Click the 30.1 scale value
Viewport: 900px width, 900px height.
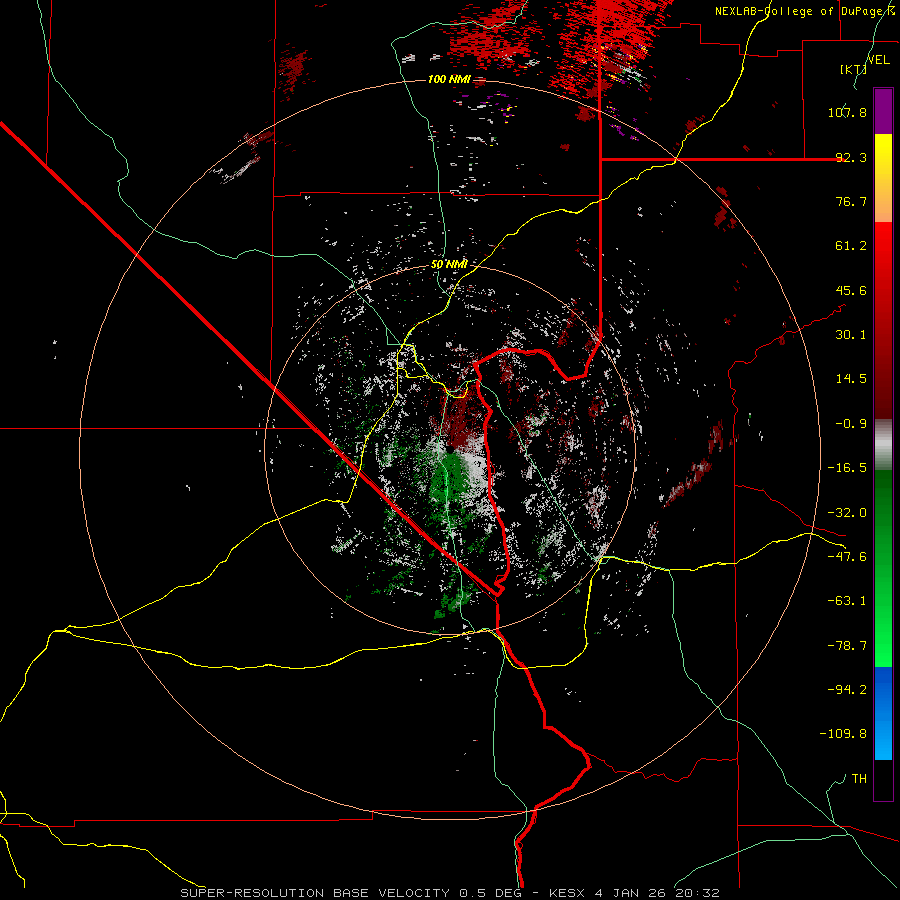point(851,335)
